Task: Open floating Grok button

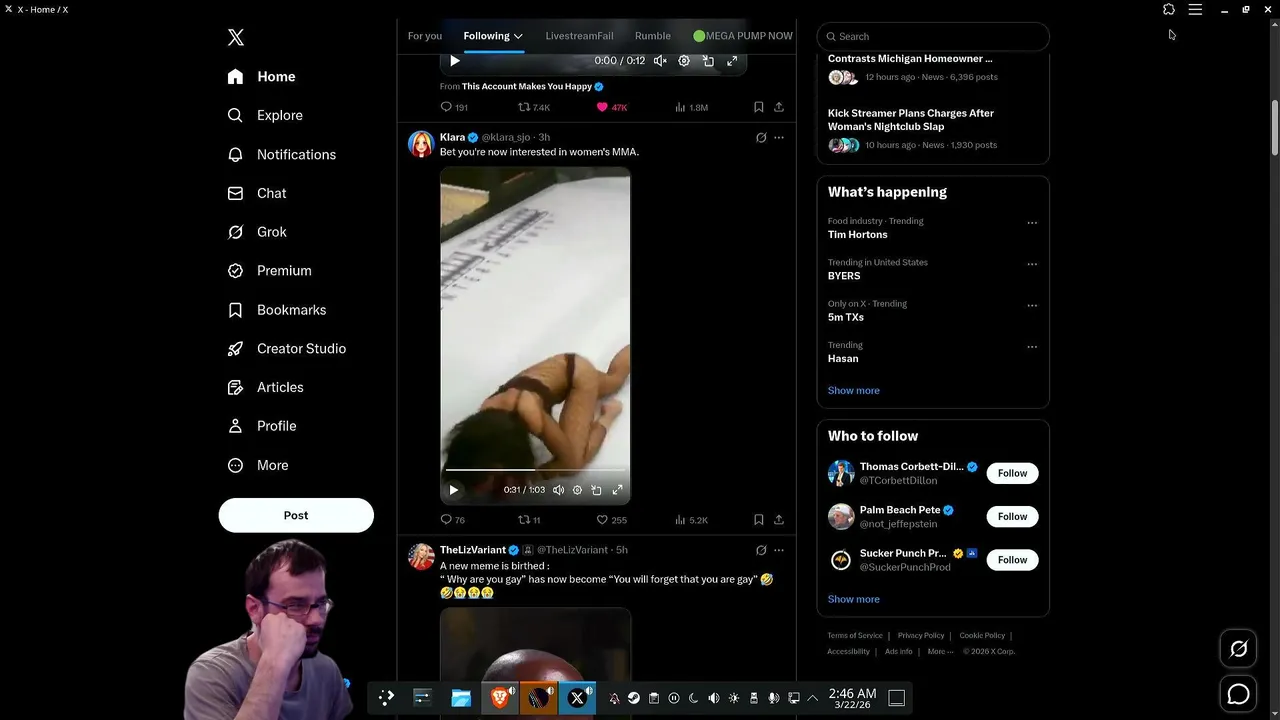Action: (1238, 650)
